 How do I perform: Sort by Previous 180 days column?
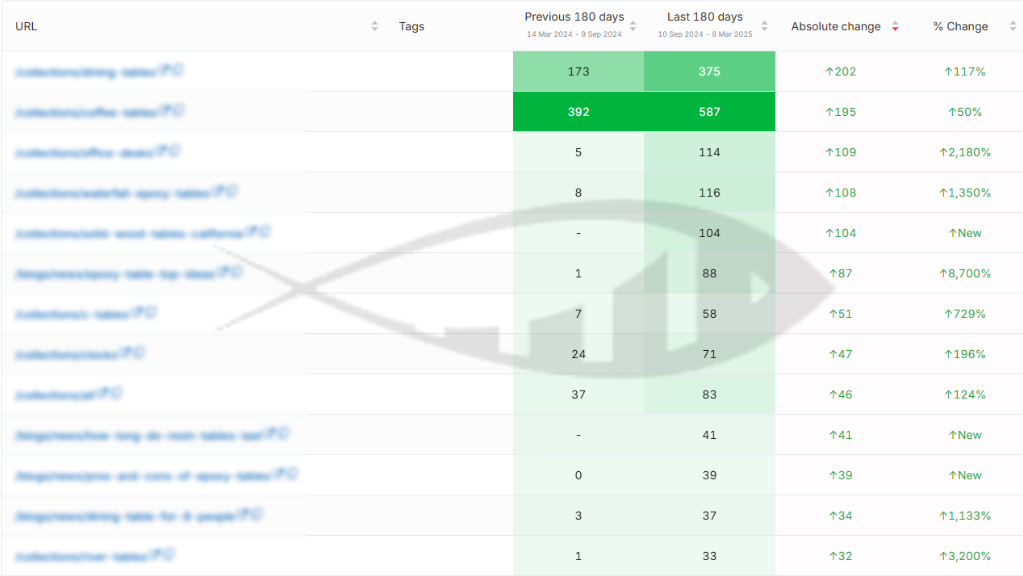pyautogui.click(x=632, y=26)
